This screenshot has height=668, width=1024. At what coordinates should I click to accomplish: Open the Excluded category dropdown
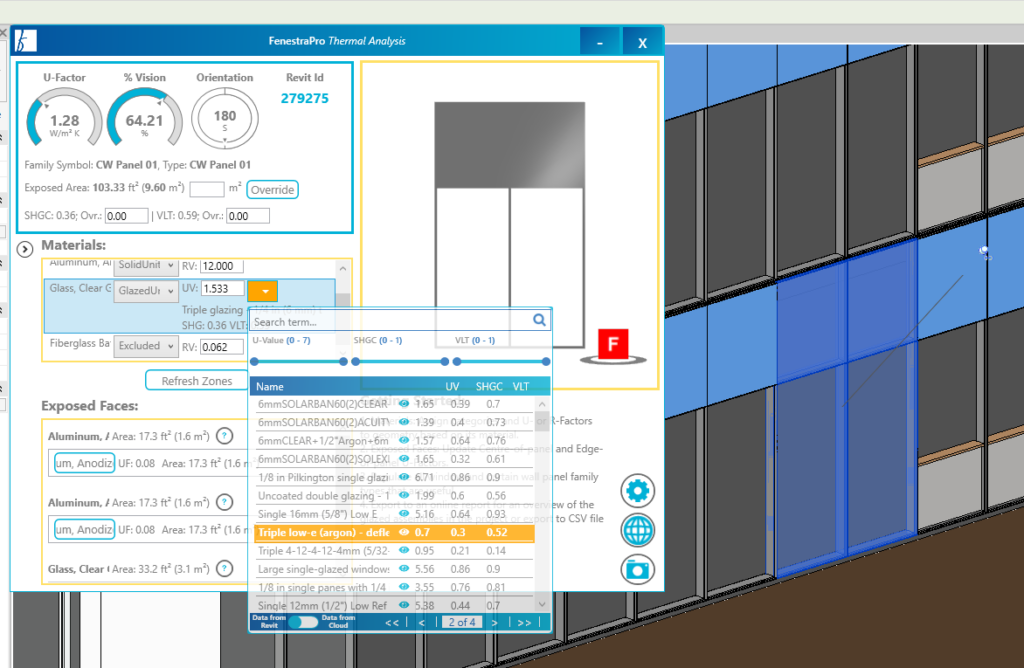pos(146,346)
